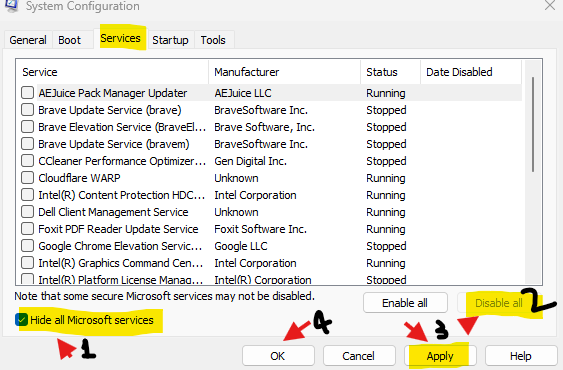Click the Intel(R) Platform License Manager row name
Screen dimensions: 563x370
click(x=121, y=279)
